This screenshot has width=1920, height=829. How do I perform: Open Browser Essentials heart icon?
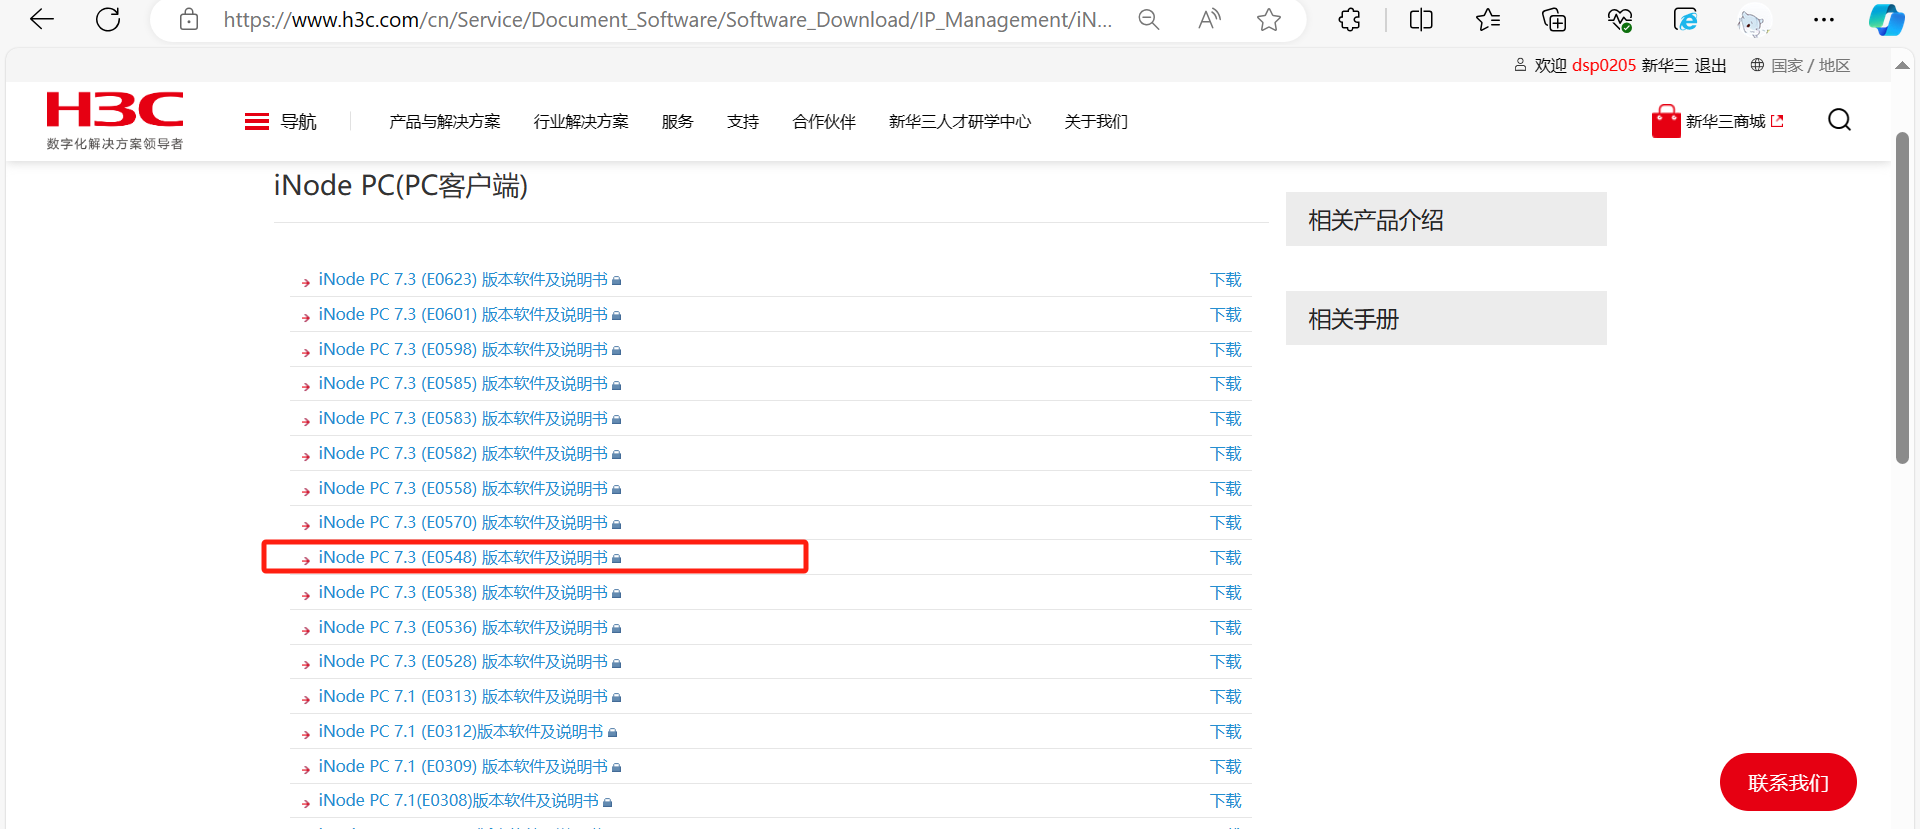click(1620, 19)
